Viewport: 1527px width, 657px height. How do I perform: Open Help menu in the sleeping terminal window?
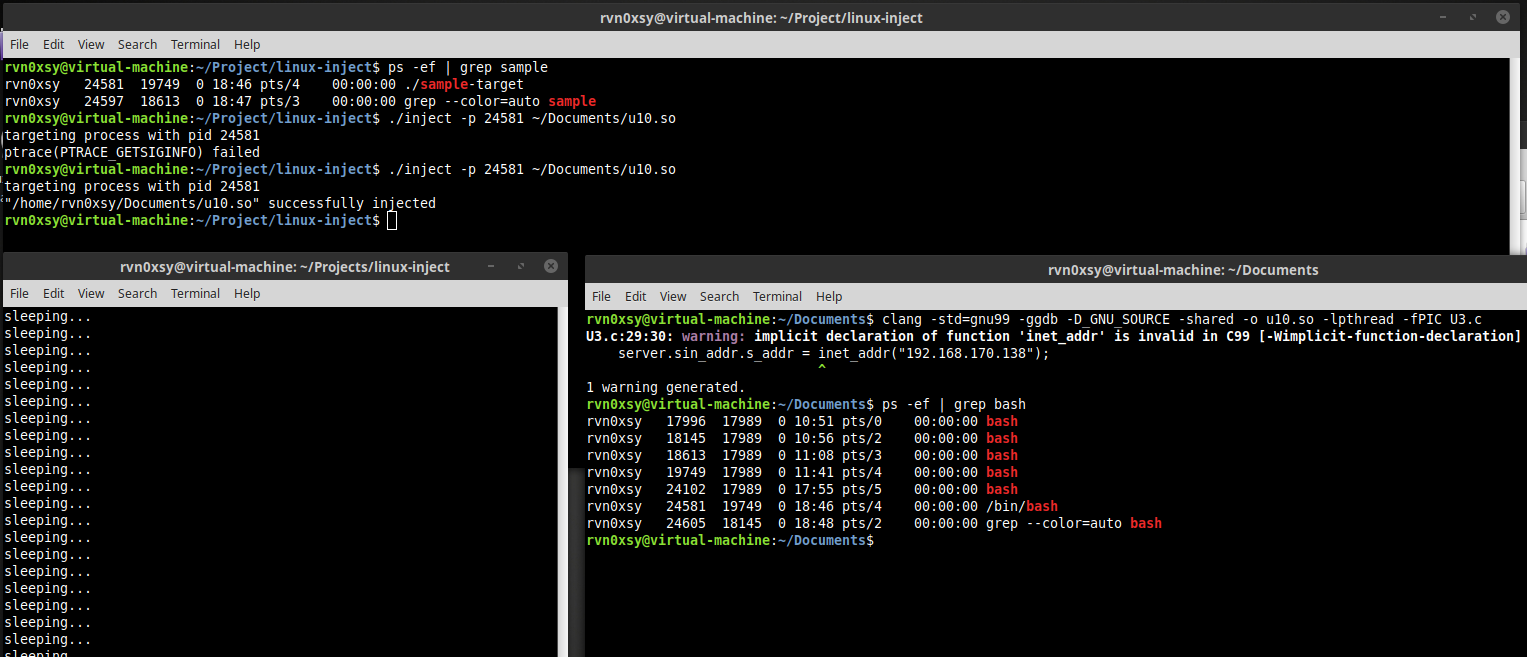click(x=247, y=293)
